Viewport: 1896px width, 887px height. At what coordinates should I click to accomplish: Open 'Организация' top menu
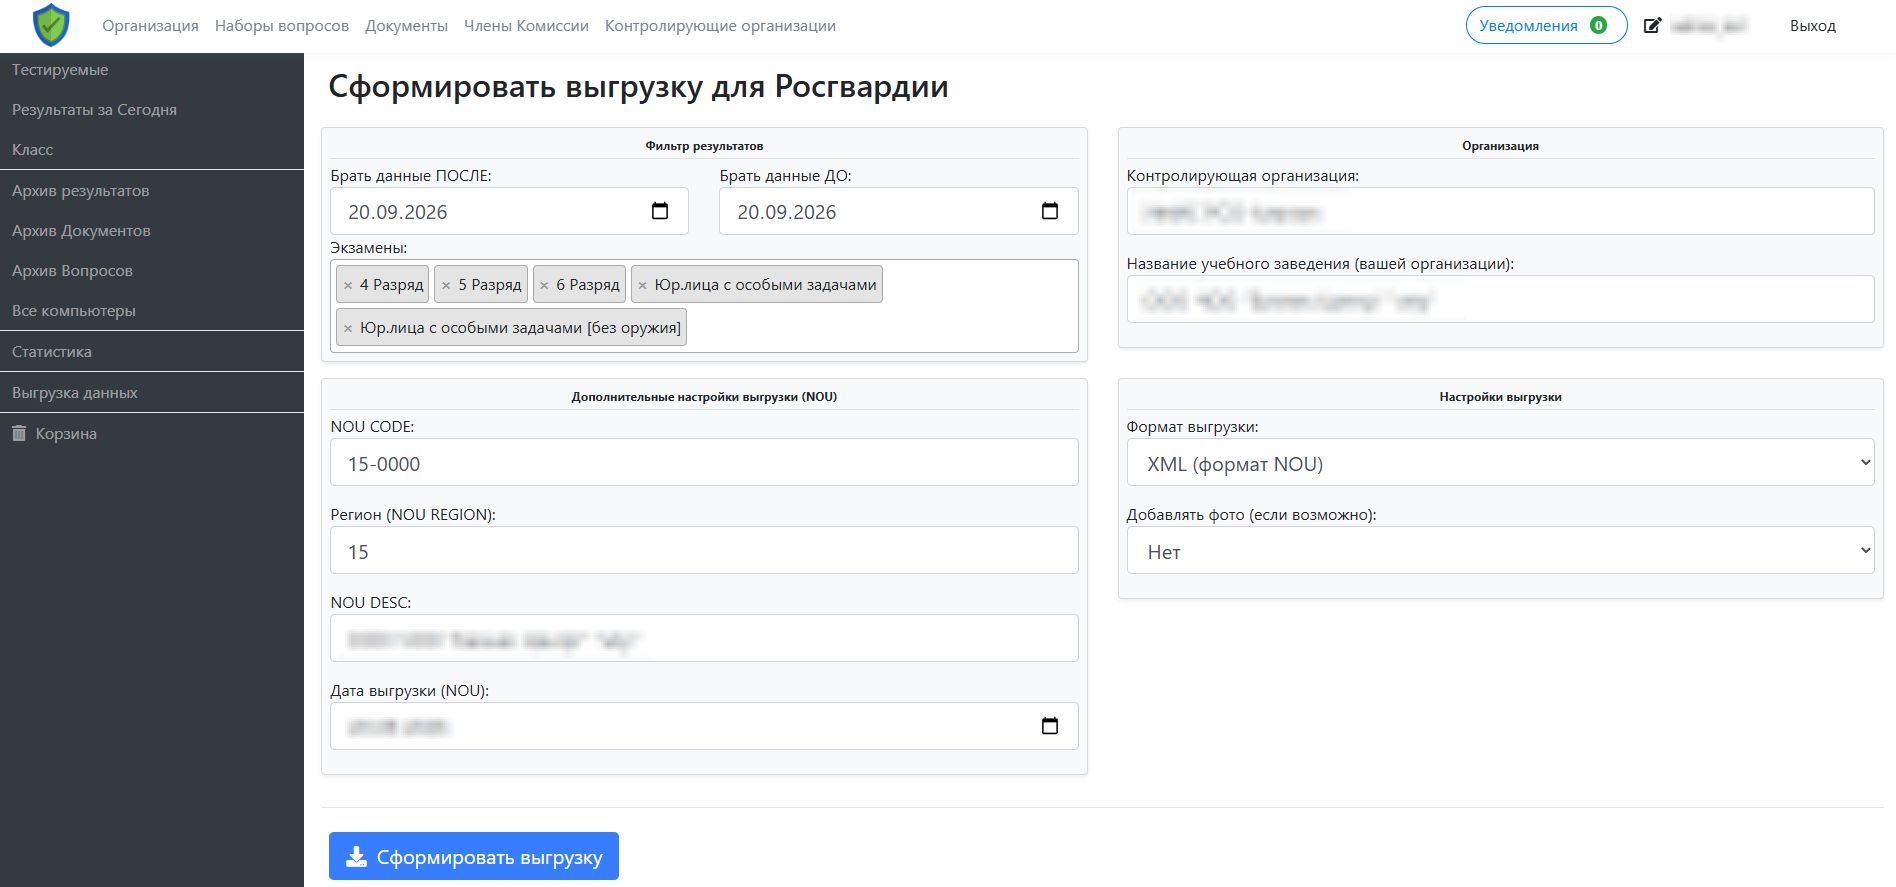(150, 26)
